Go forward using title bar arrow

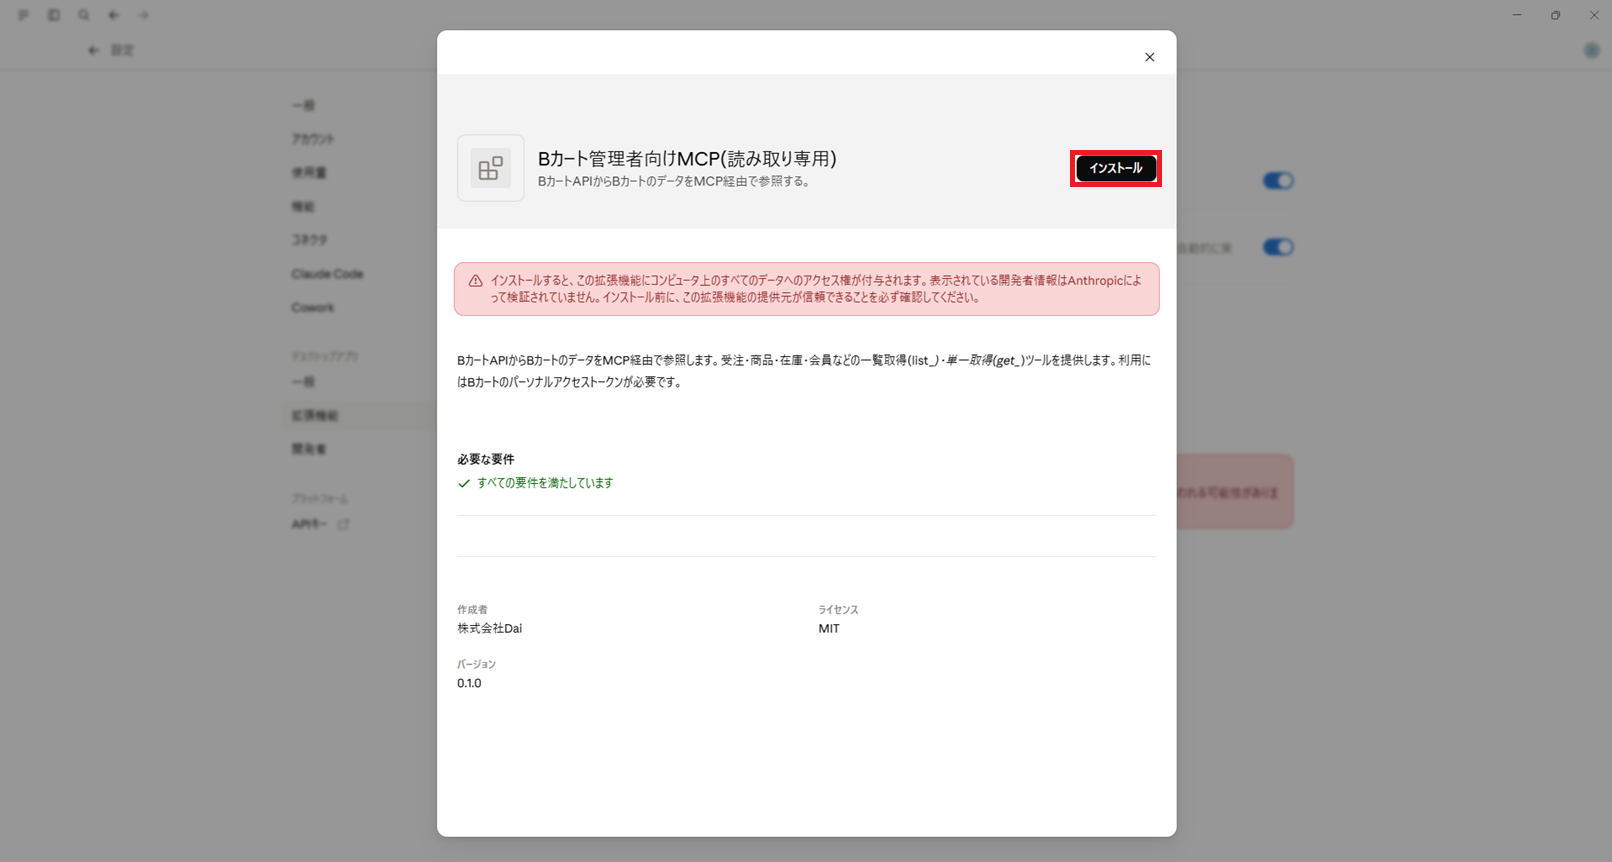click(x=144, y=15)
